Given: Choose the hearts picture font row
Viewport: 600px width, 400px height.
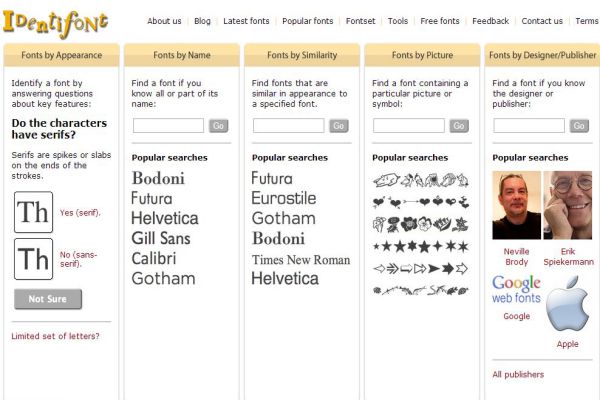Looking at the screenshot, I should point(421,202).
